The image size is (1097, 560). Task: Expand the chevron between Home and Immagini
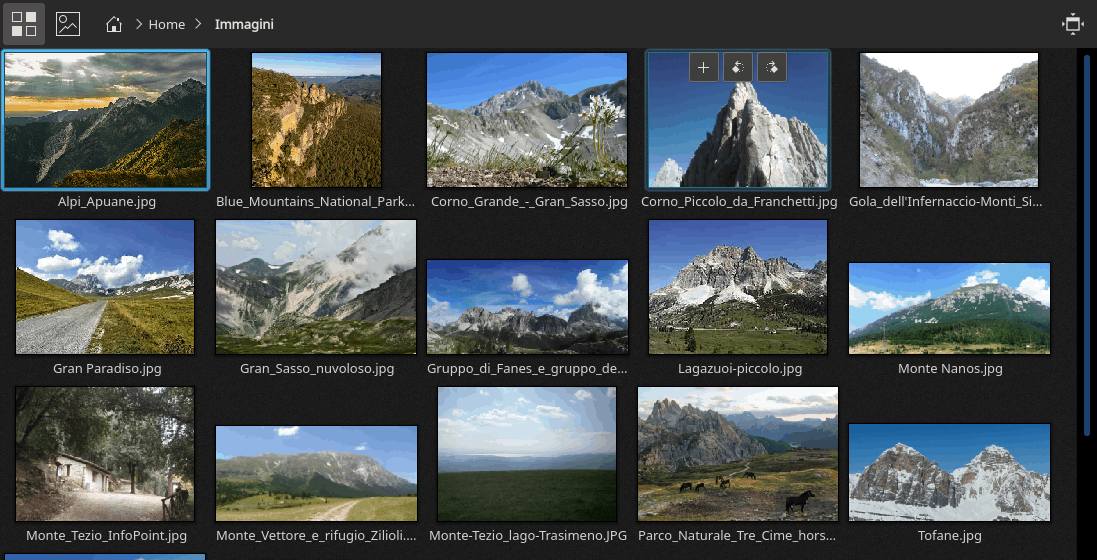click(199, 24)
